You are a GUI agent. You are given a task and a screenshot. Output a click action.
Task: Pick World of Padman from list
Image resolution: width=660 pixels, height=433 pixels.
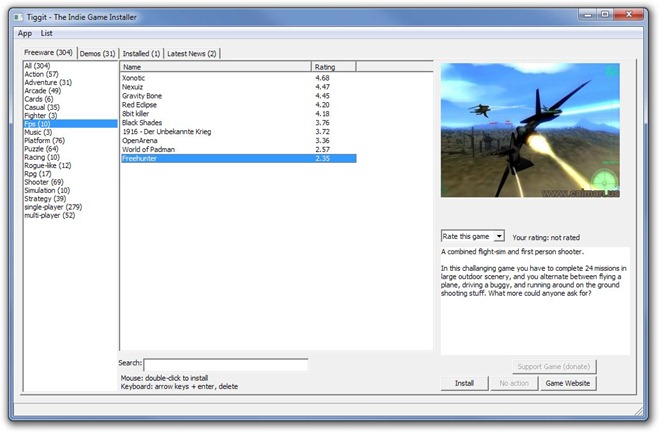148,149
